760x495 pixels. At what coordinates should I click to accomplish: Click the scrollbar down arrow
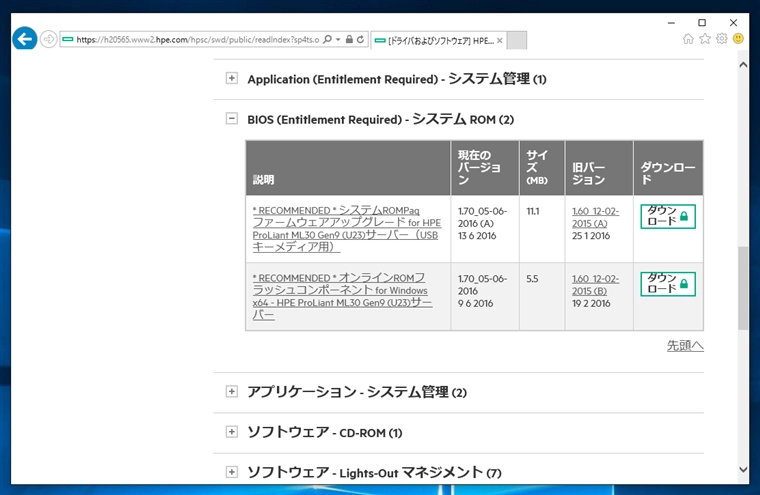point(743,469)
